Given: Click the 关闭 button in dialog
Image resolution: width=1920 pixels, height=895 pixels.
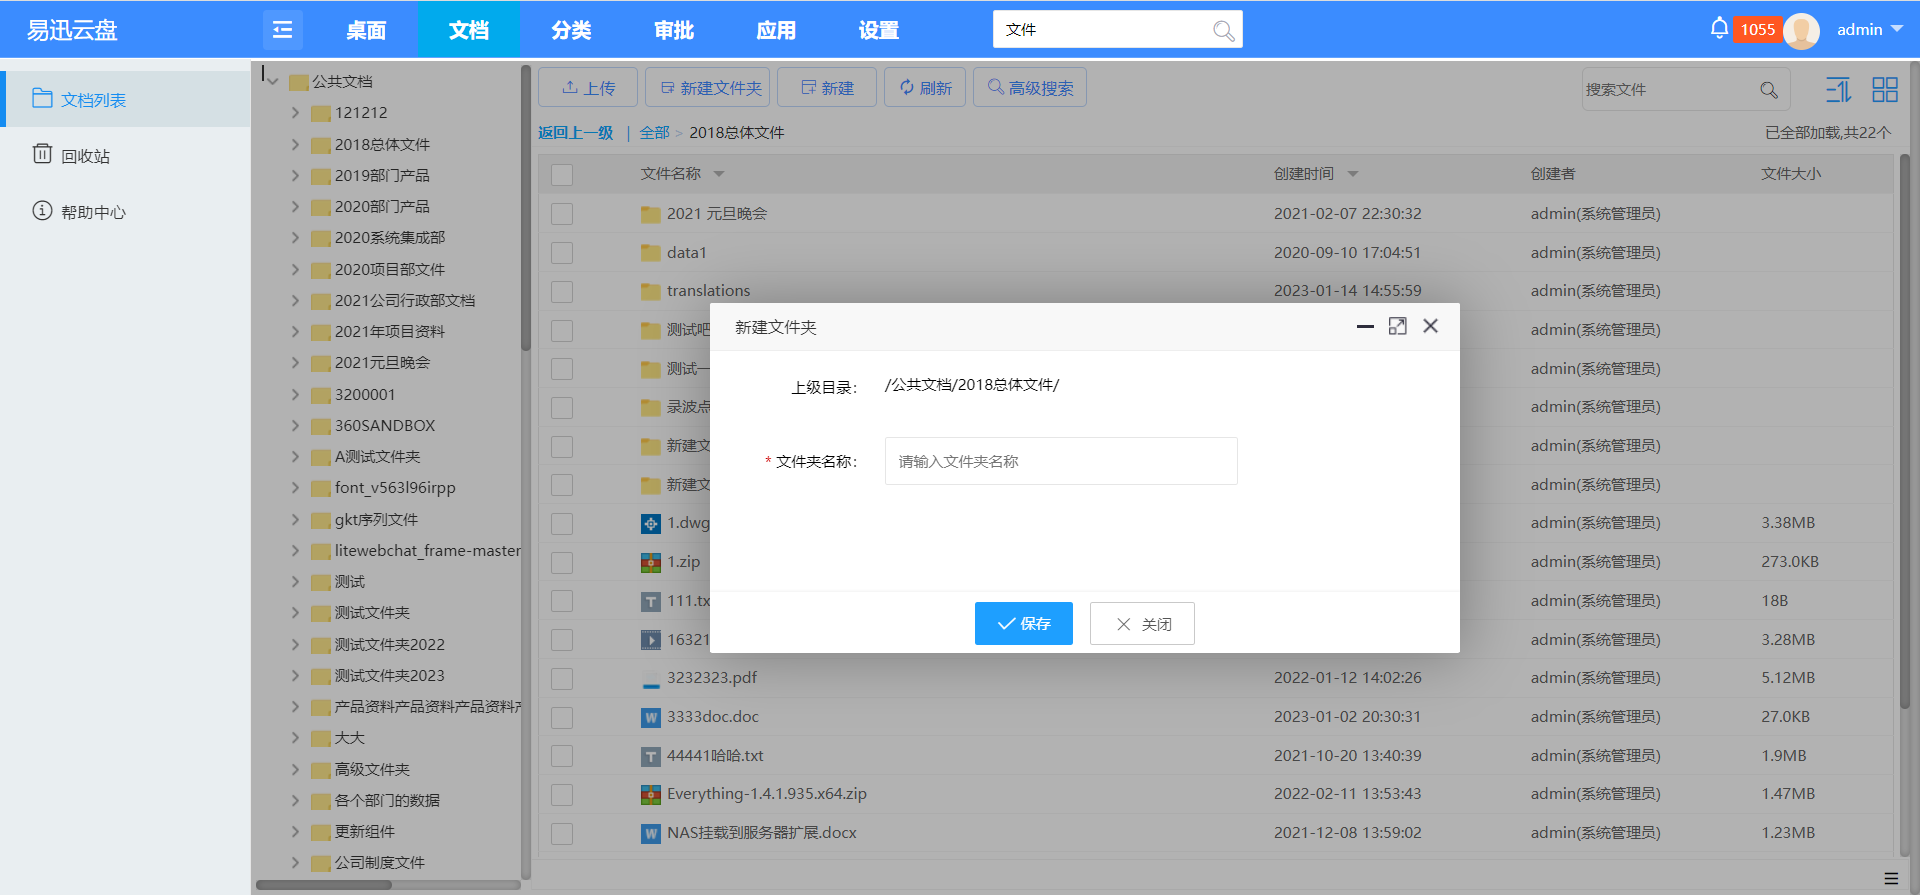Looking at the screenshot, I should 1142,623.
